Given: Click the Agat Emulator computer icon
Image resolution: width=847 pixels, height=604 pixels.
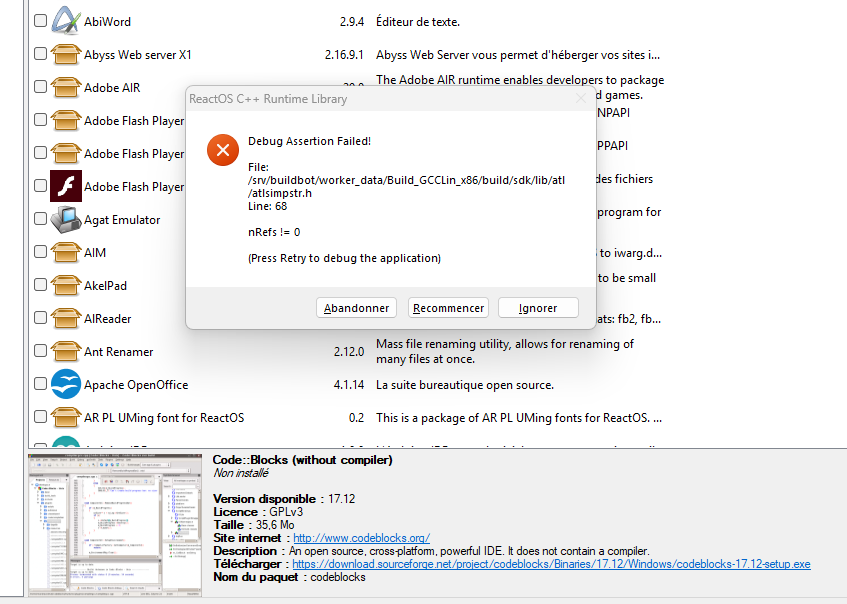Looking at the screenshot, I should tap(66, 219).
